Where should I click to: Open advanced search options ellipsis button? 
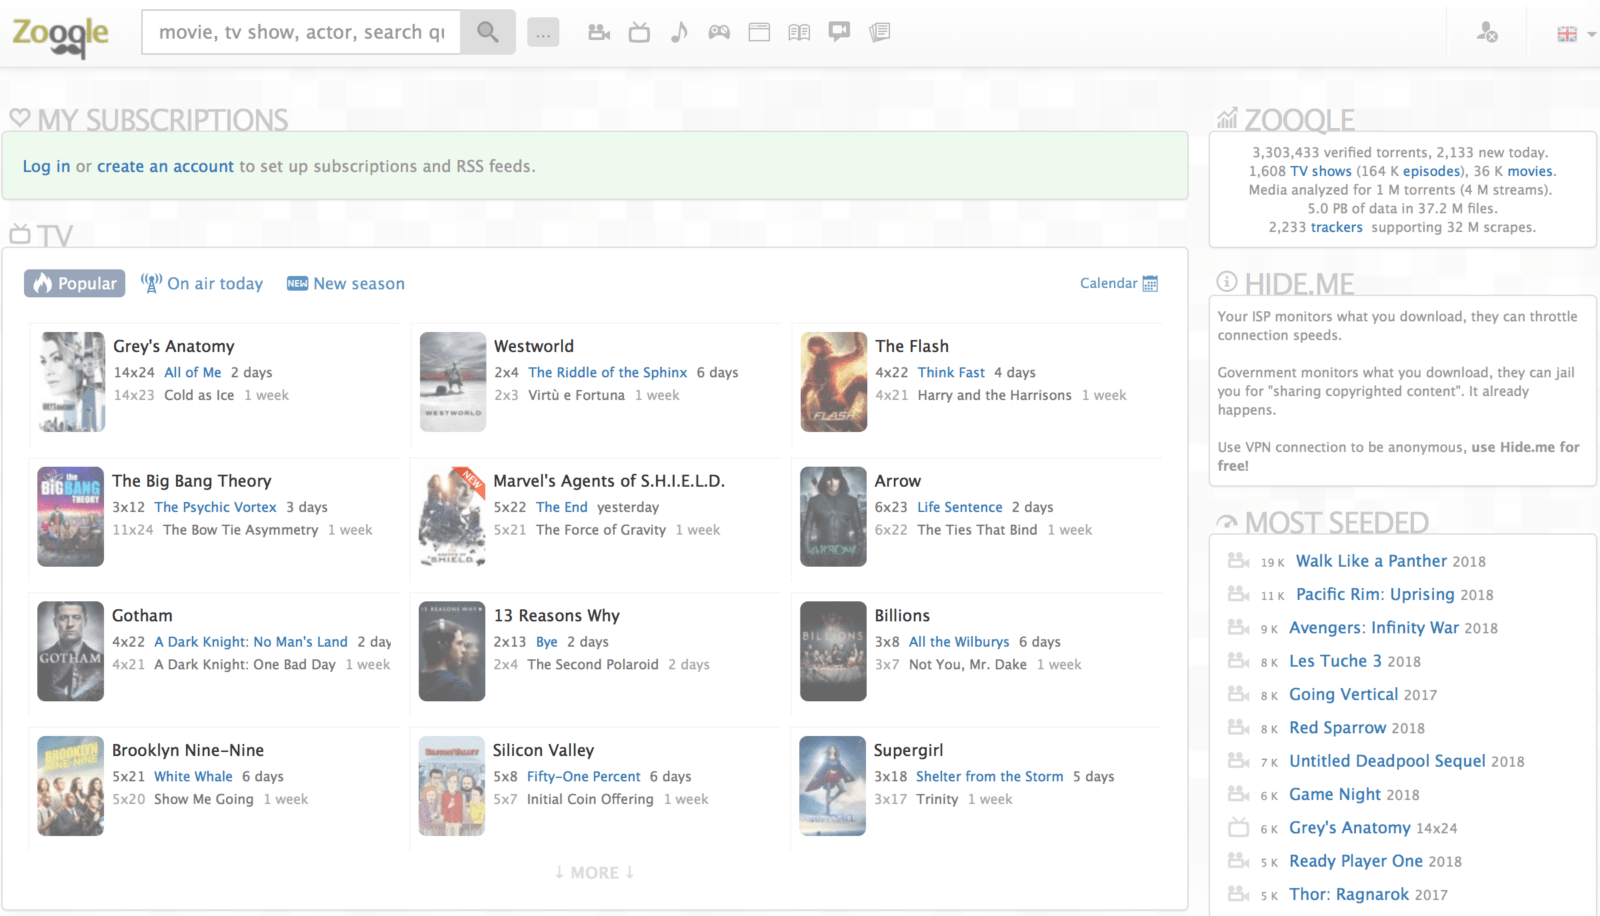point(543,33)
